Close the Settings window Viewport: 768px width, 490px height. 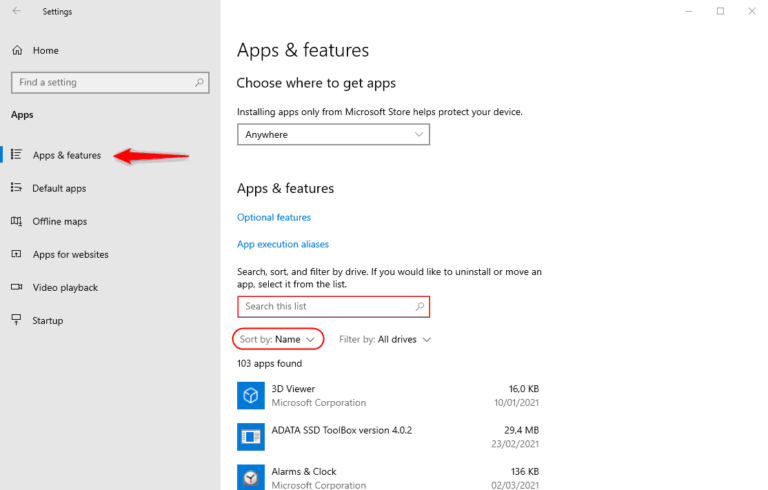(752, 11)
